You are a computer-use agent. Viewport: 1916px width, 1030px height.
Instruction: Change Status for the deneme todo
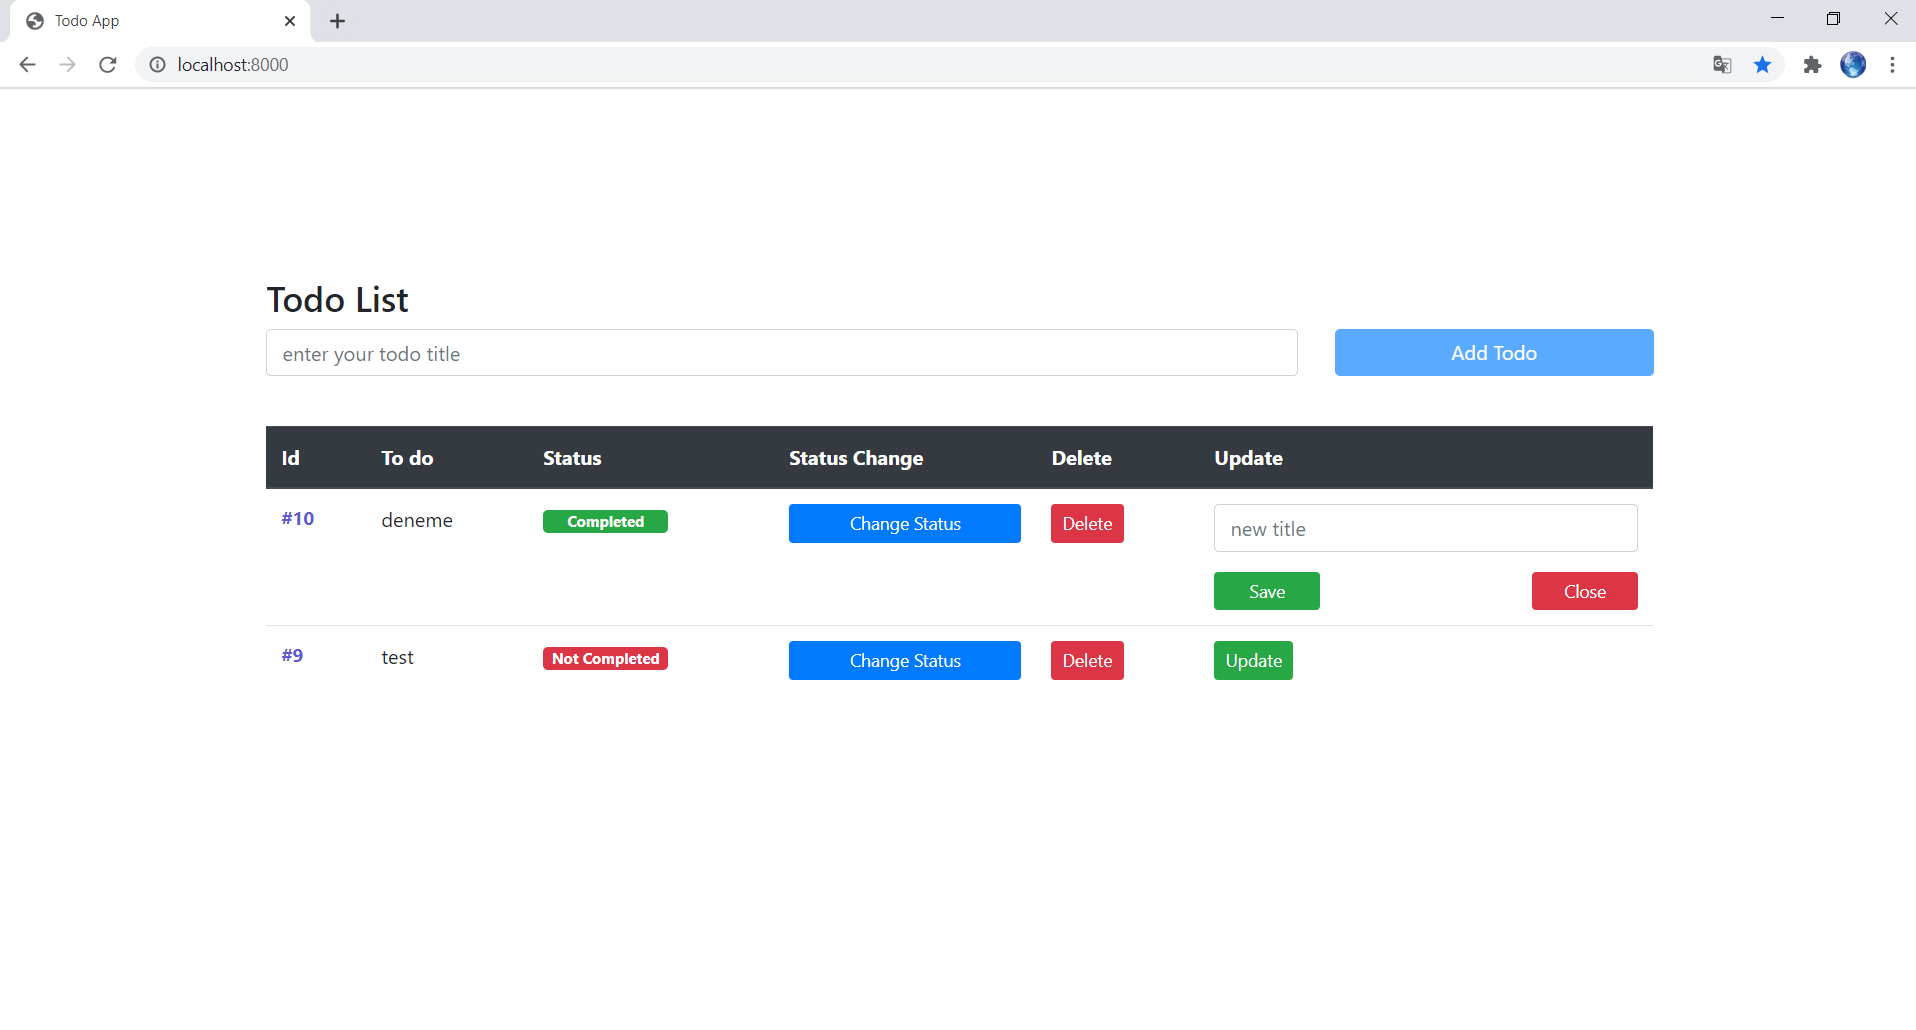[905, 524]
